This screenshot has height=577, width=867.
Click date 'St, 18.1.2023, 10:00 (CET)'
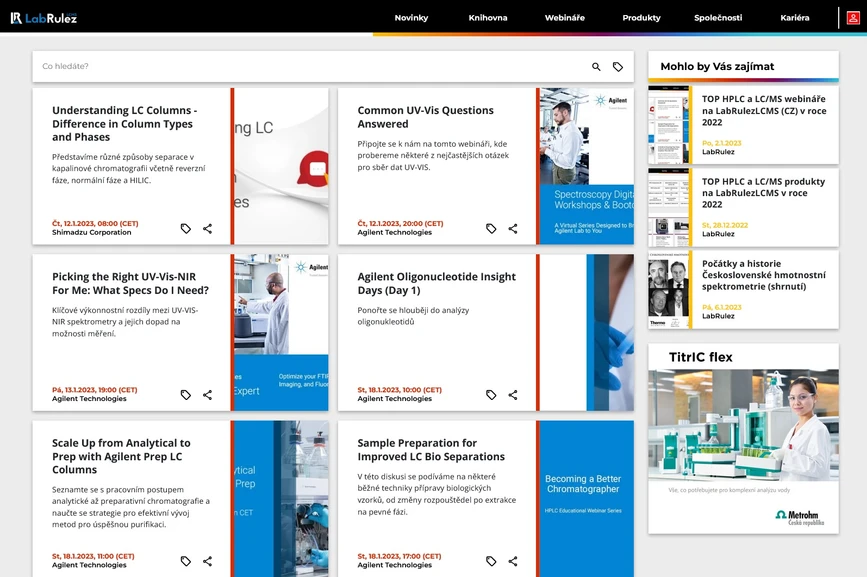[x=399, y=390]
